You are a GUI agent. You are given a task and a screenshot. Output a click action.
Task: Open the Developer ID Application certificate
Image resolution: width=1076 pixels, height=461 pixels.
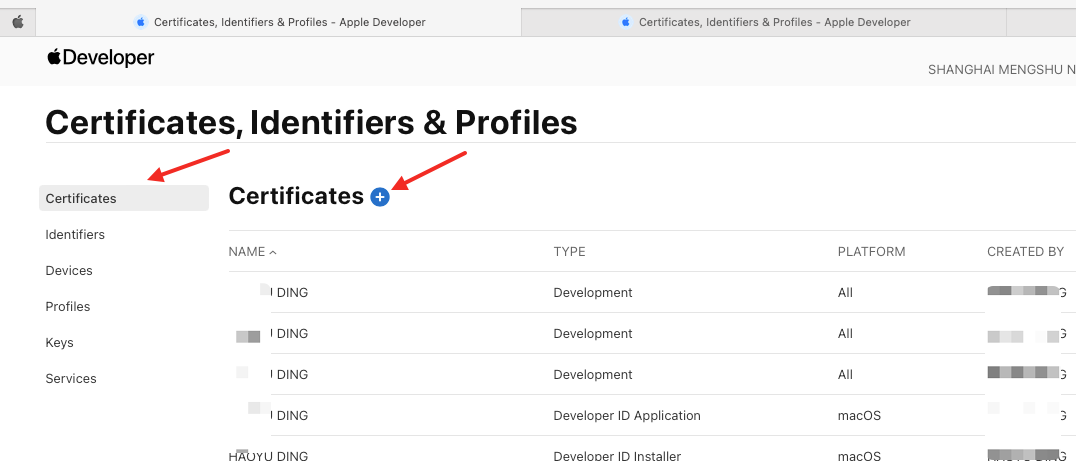coord(626,415)
